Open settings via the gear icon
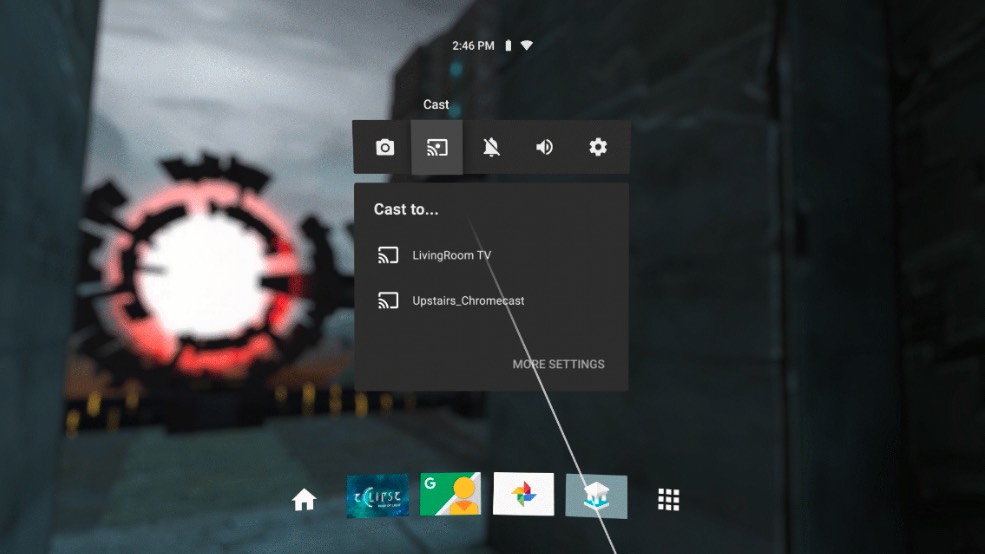The image size is (985, 554). click(597, 147)
